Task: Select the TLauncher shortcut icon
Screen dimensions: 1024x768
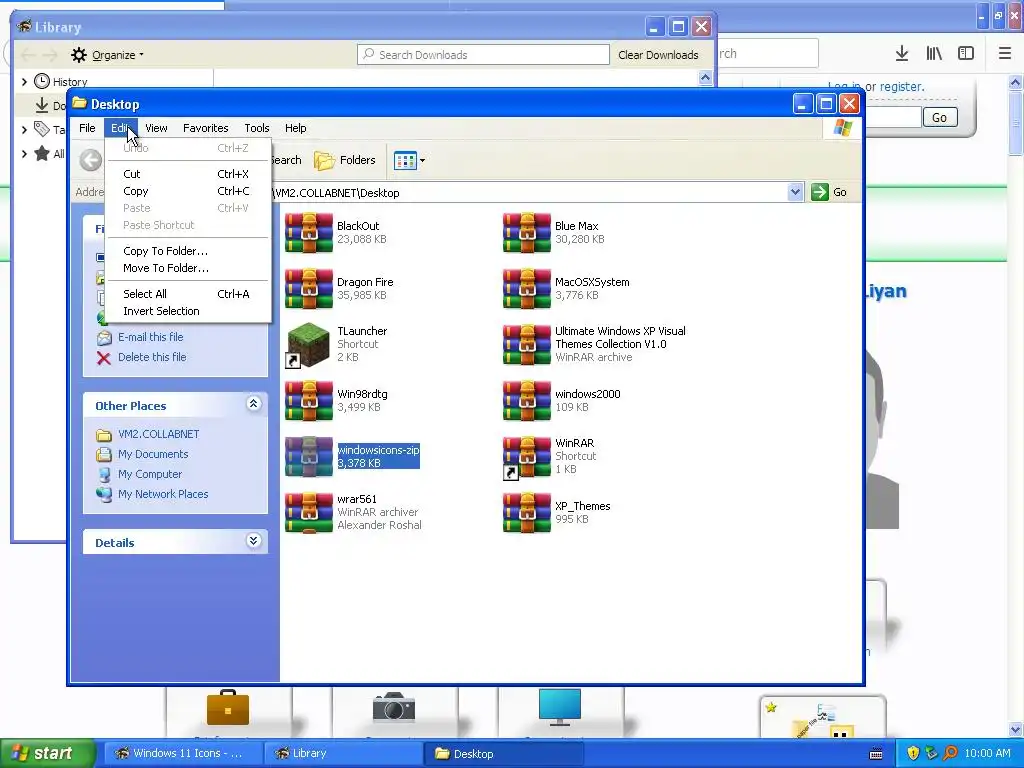Action: (309, 345)
